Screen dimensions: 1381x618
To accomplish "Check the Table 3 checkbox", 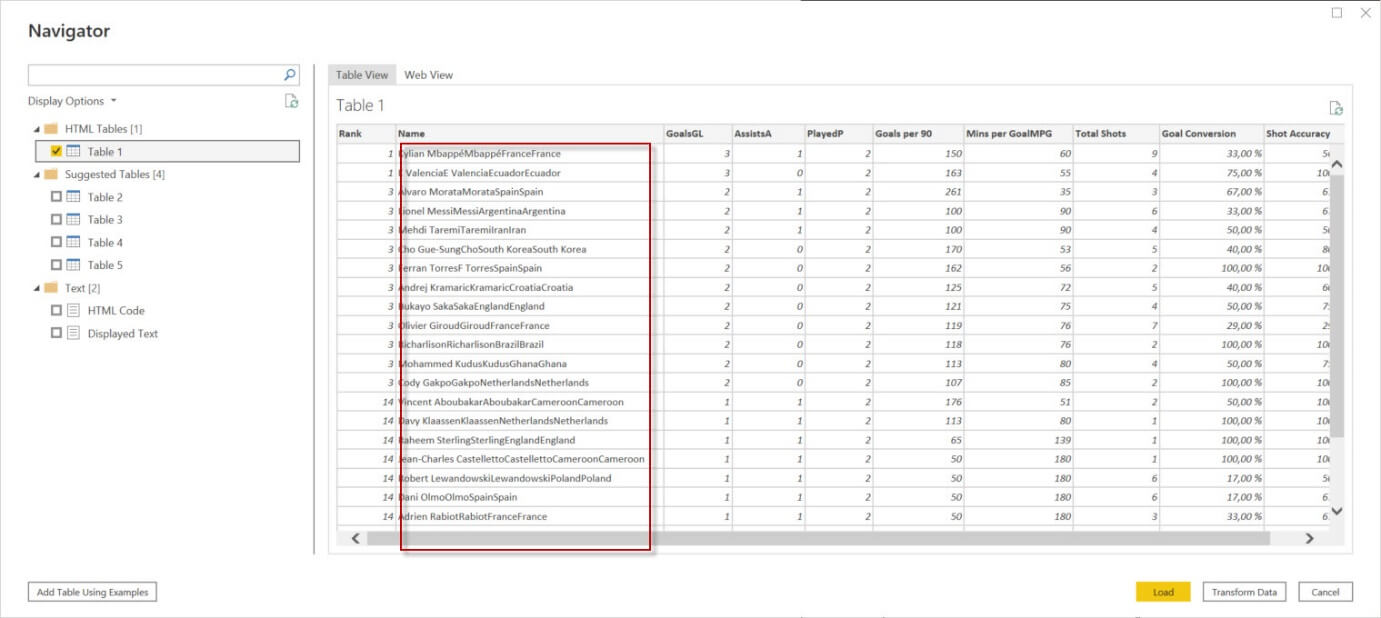I will pyautogui.click(x=56, y=219).
